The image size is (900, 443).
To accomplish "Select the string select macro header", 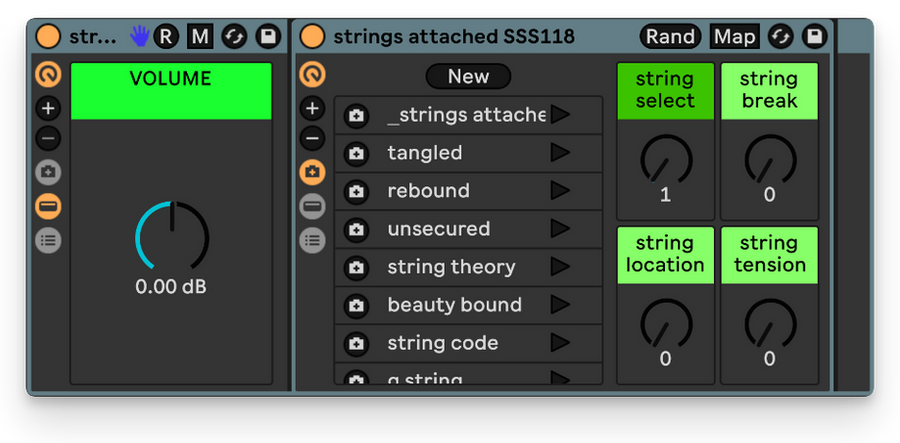I will [665, 91].
